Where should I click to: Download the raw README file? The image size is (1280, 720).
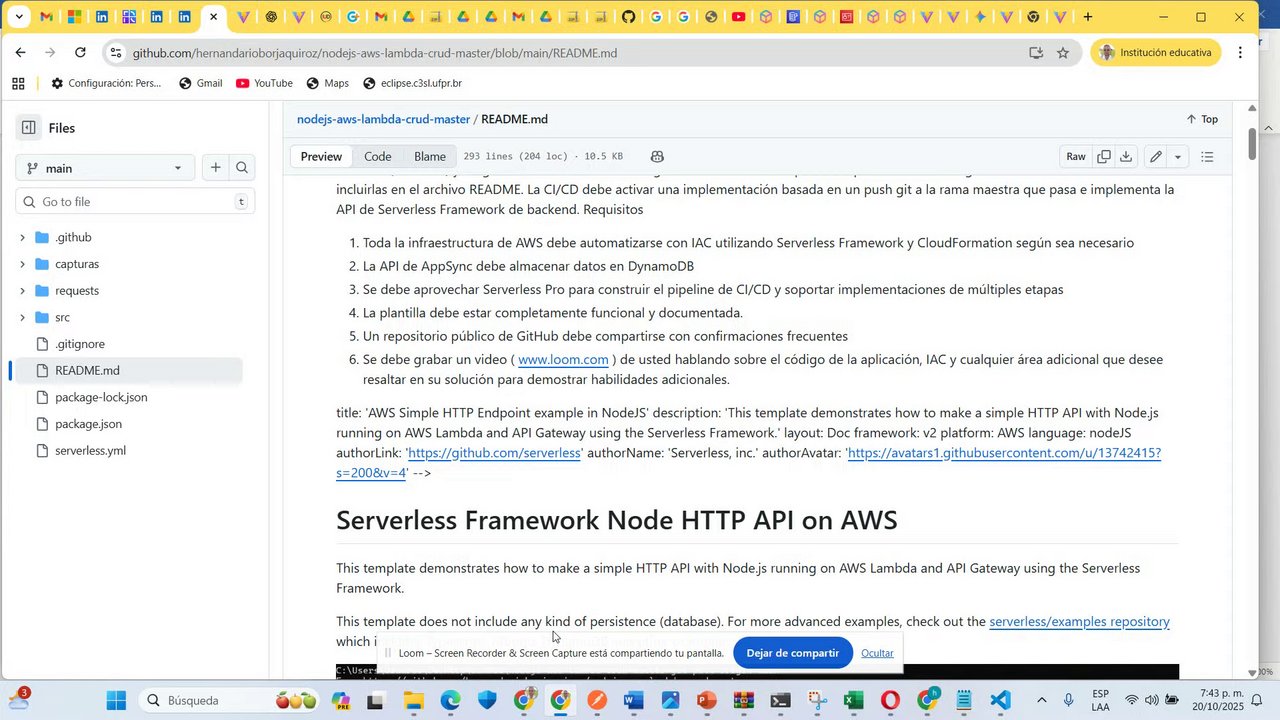point(1126,157)
